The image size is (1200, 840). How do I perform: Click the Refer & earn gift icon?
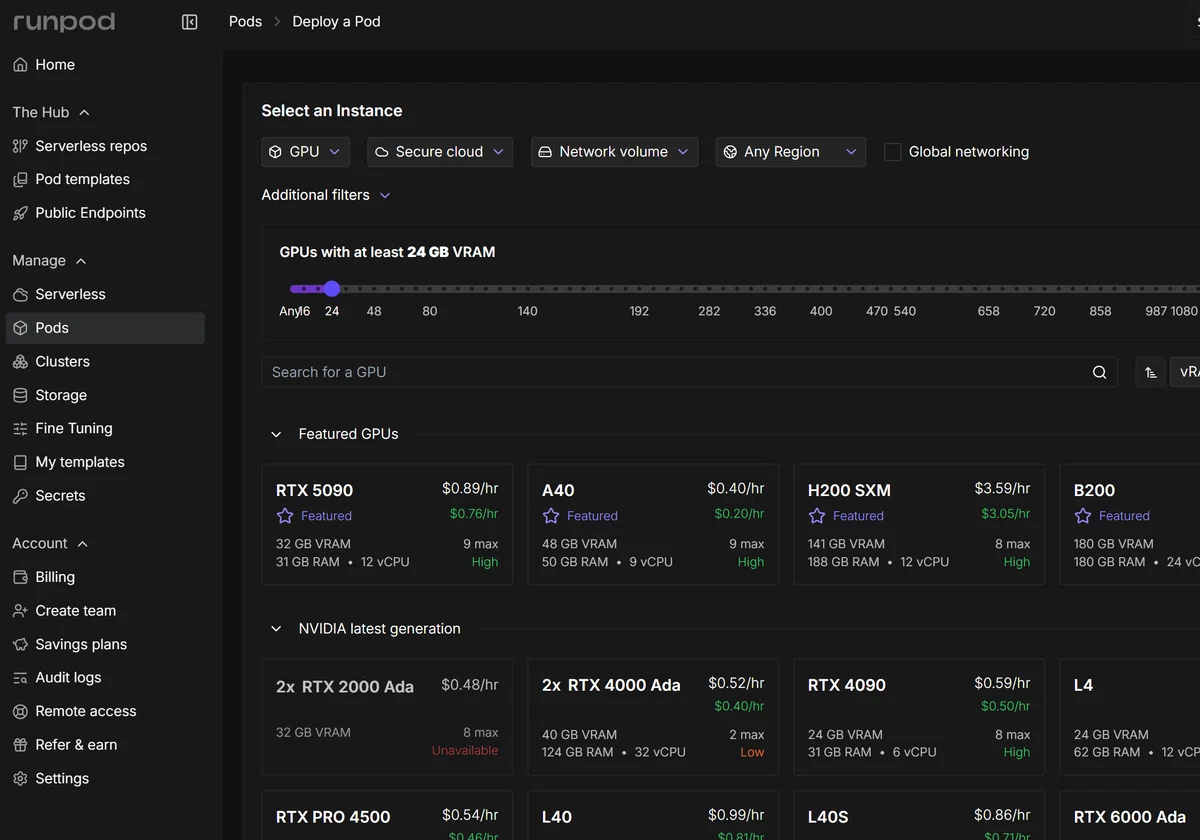20,745
